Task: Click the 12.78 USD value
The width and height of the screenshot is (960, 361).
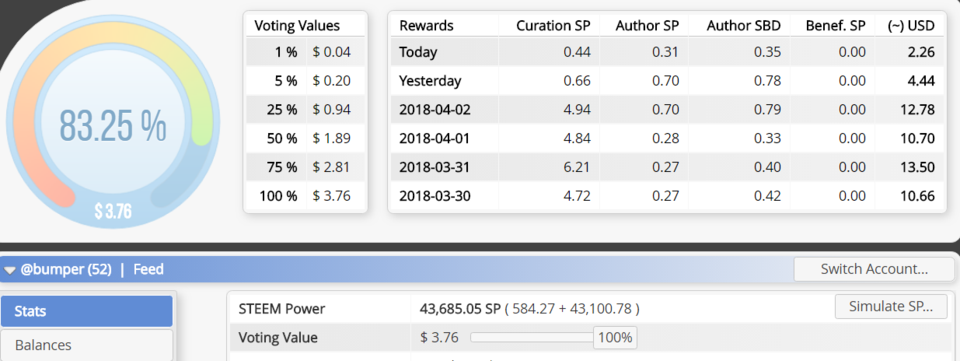Action: click(x=918, y=110)
